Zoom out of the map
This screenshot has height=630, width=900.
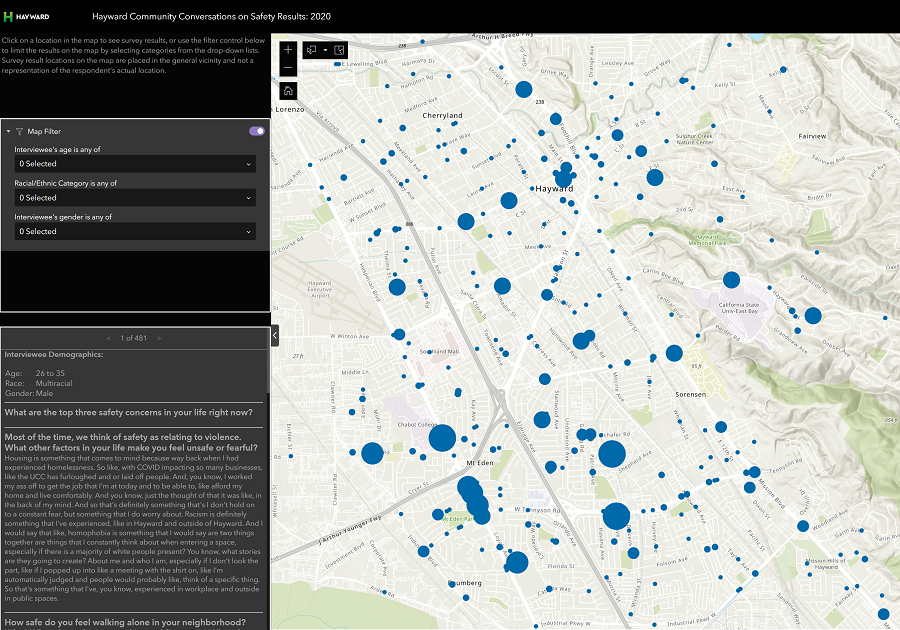click(288, 68)
